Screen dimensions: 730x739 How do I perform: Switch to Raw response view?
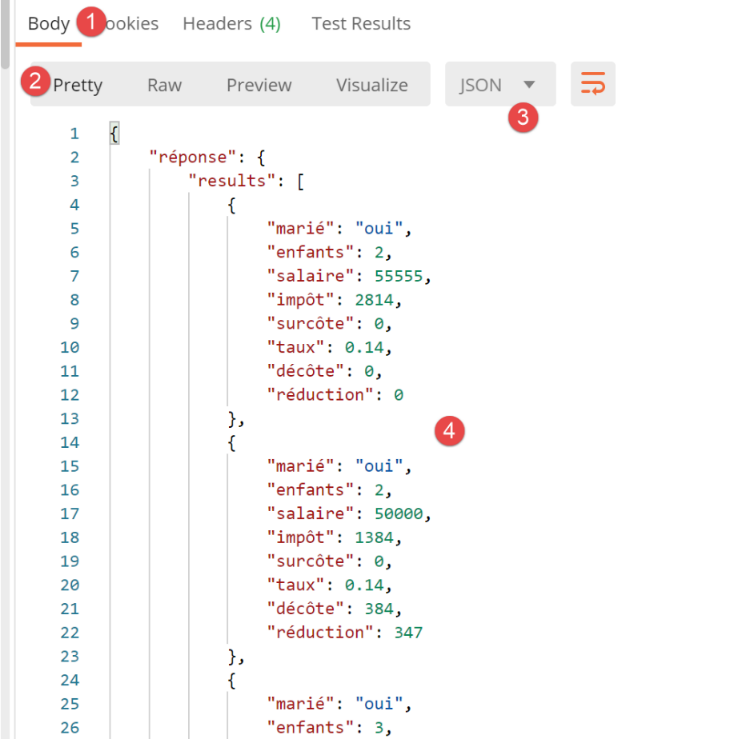(164, 85)
